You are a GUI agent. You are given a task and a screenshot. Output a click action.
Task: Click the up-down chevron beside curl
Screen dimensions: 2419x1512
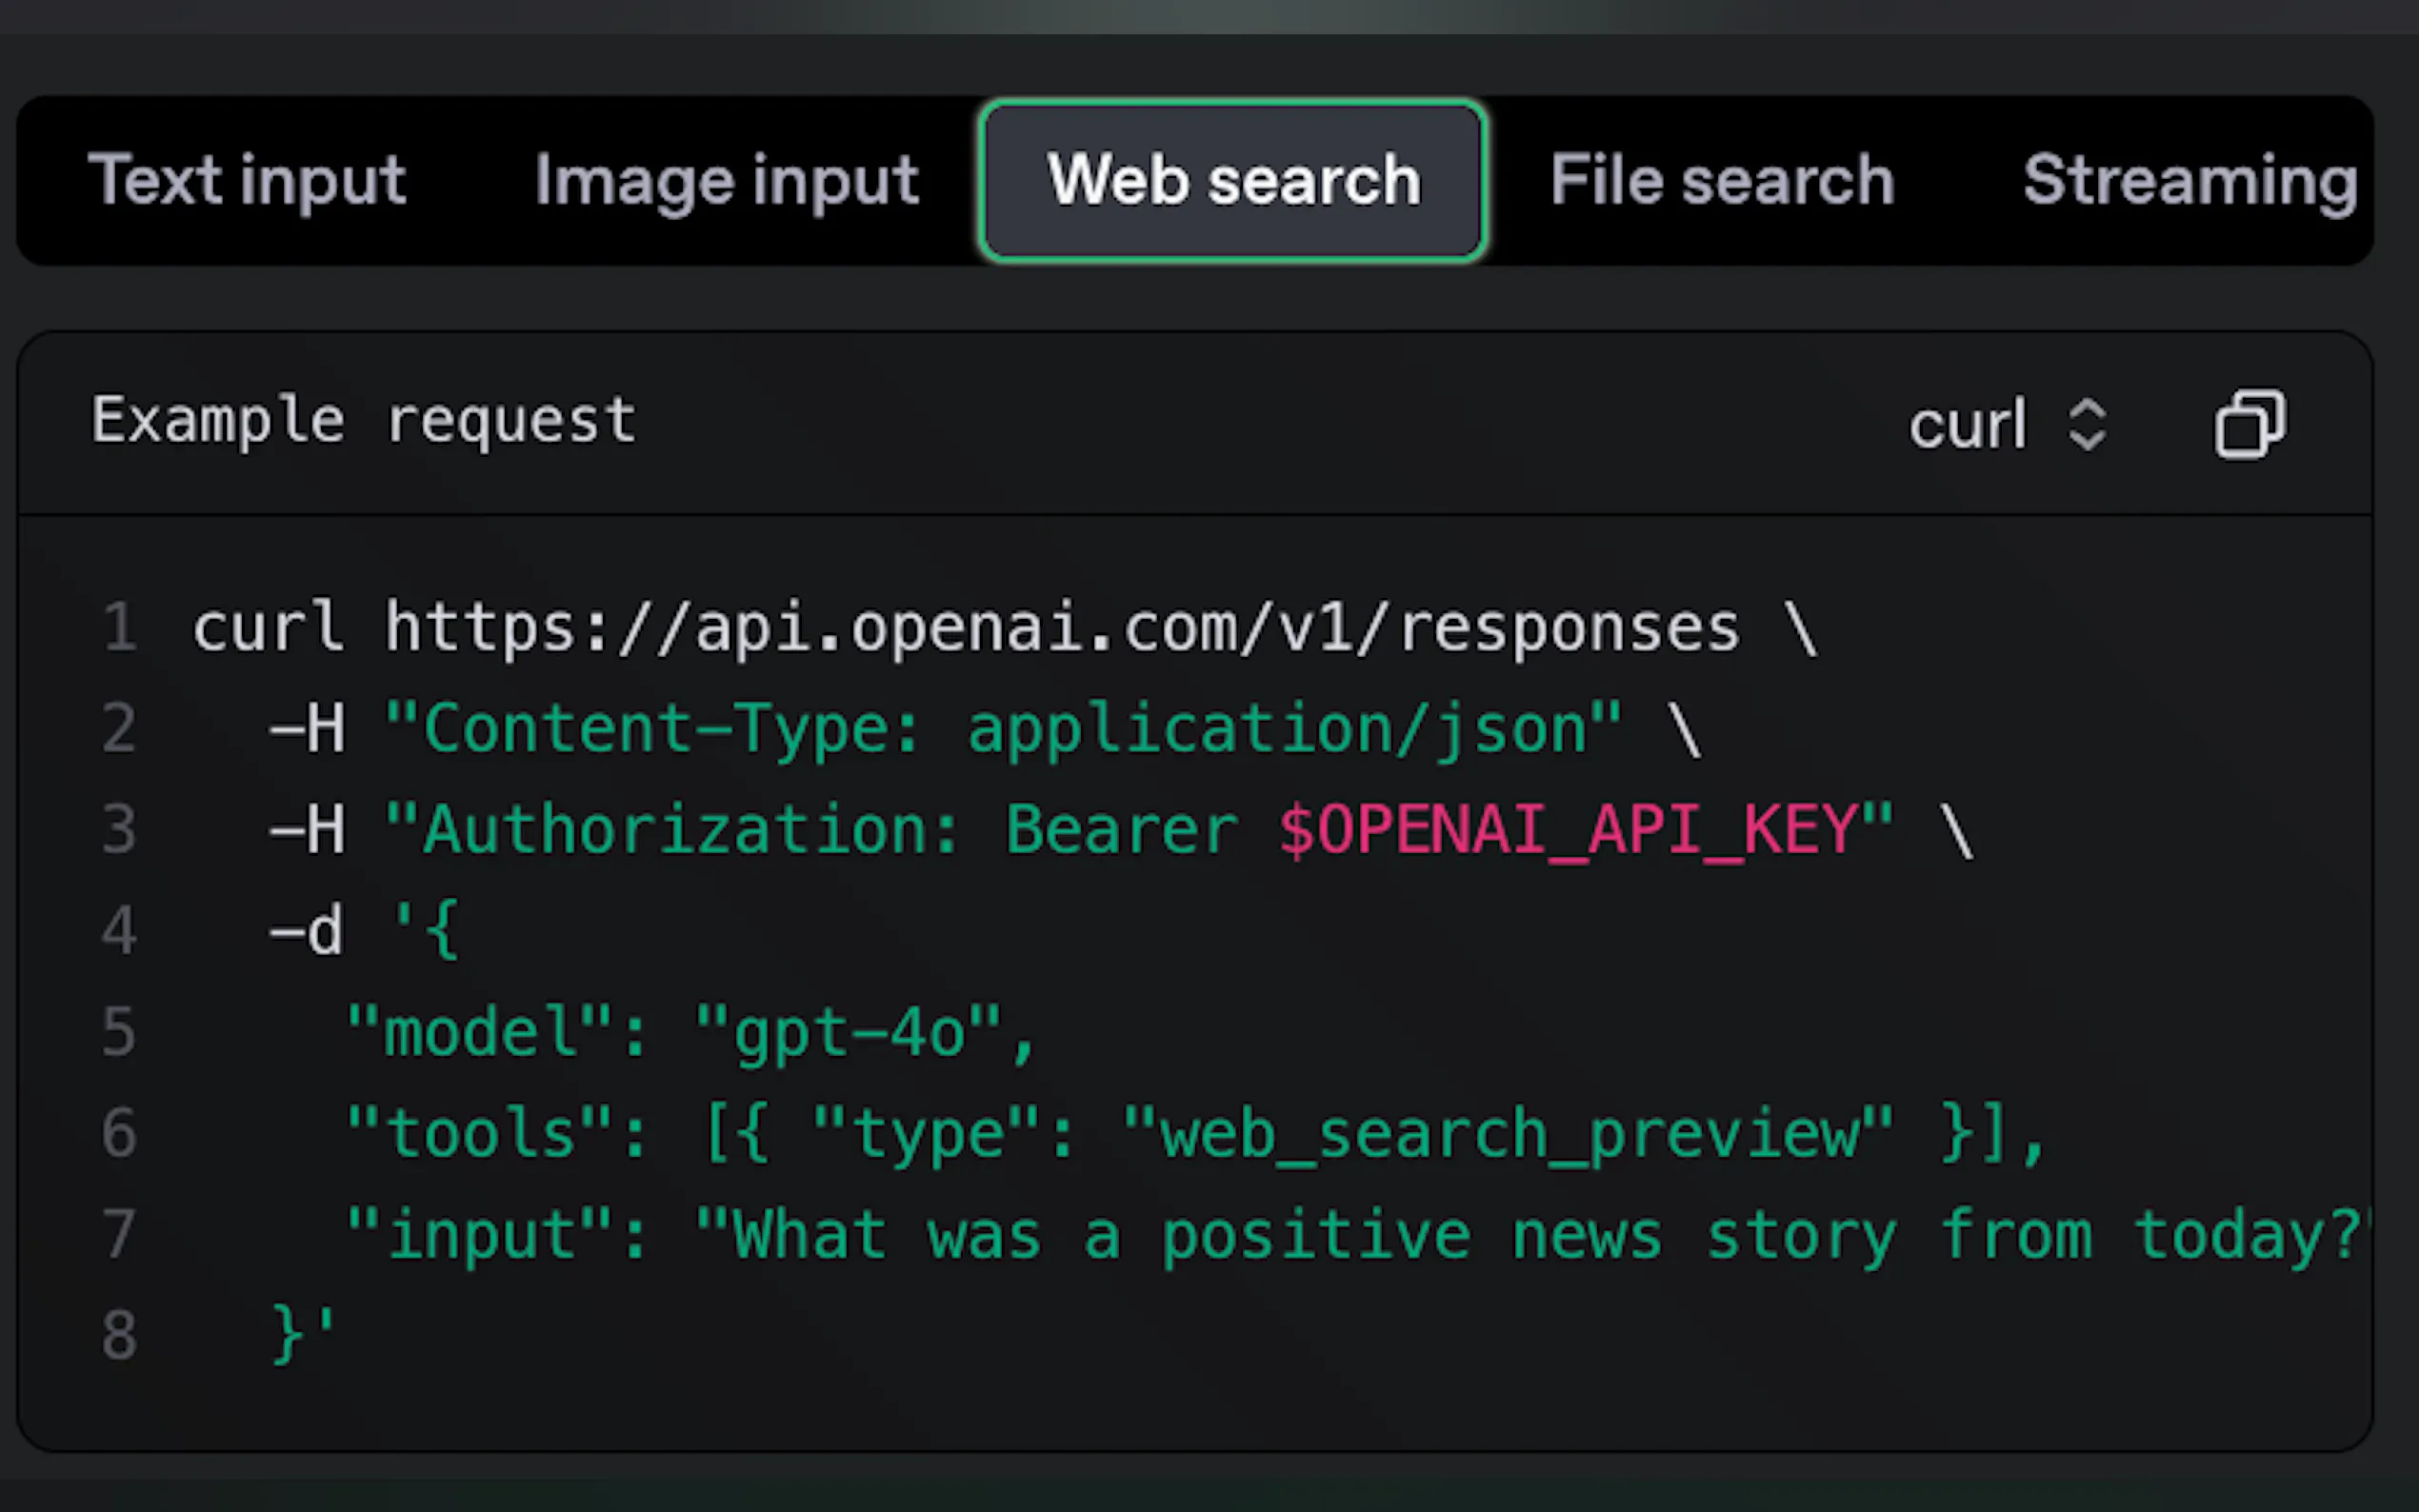coord(2087,424)
